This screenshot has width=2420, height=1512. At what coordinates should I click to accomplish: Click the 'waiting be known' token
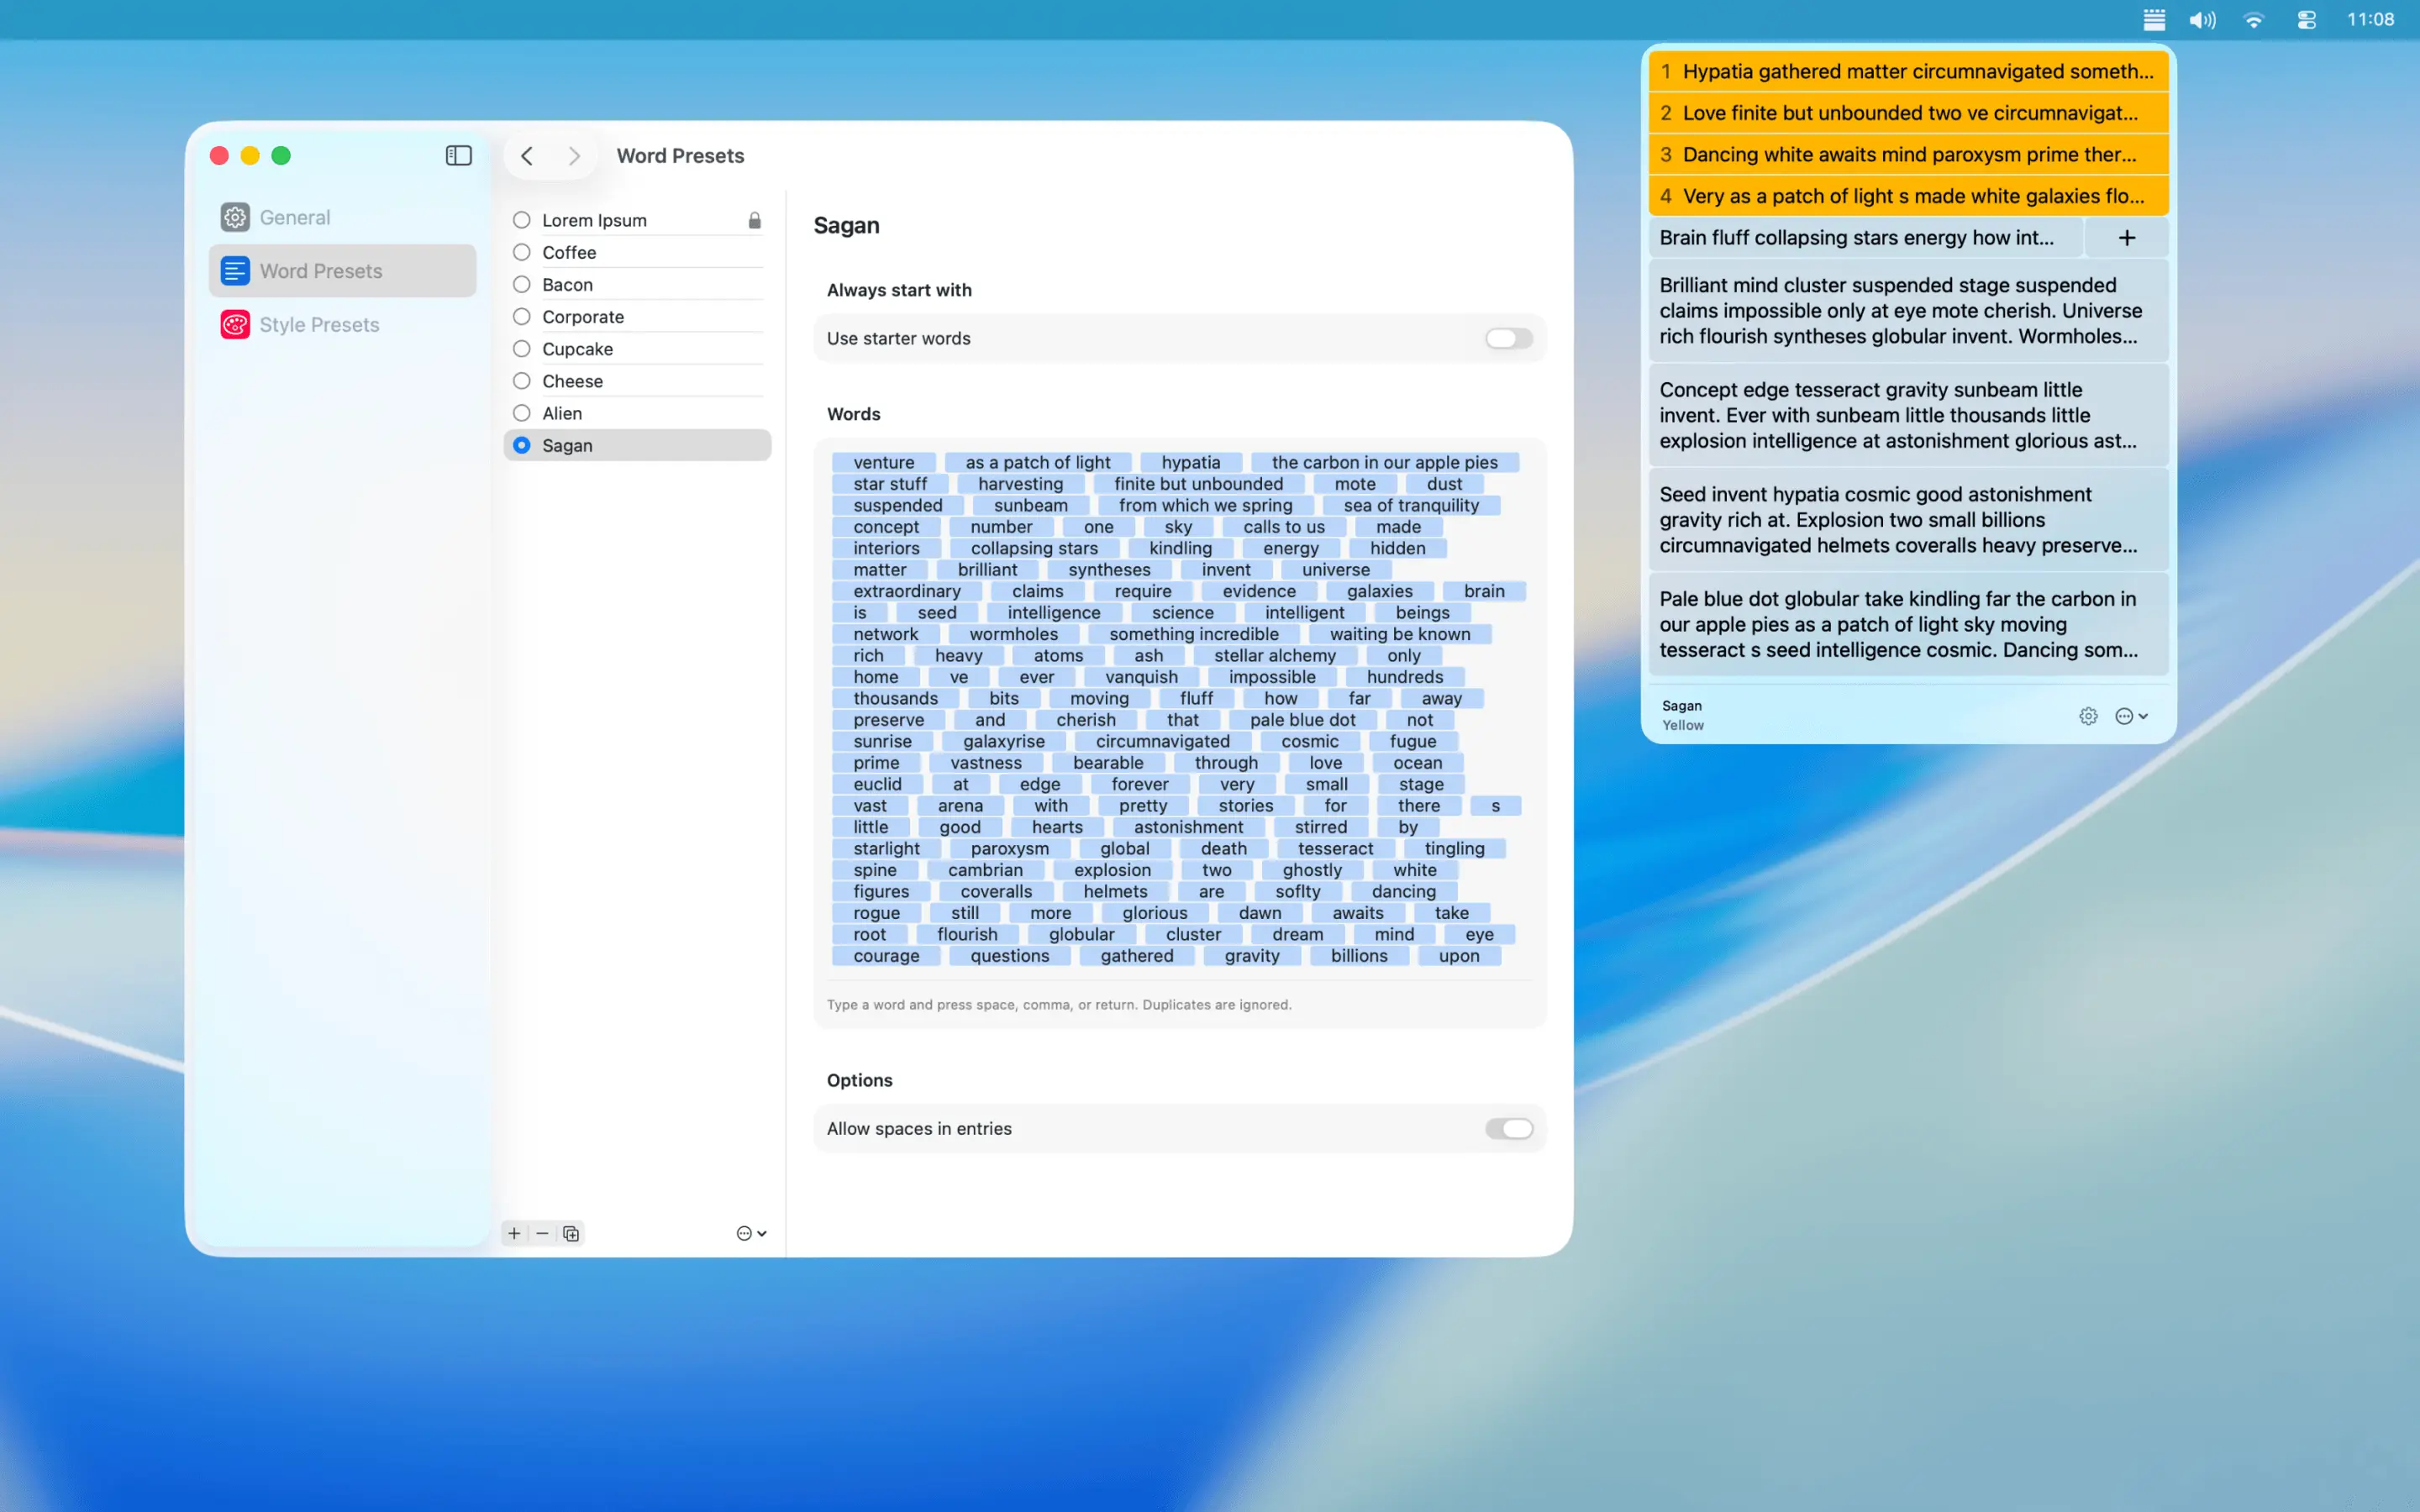coord(1400,634)
